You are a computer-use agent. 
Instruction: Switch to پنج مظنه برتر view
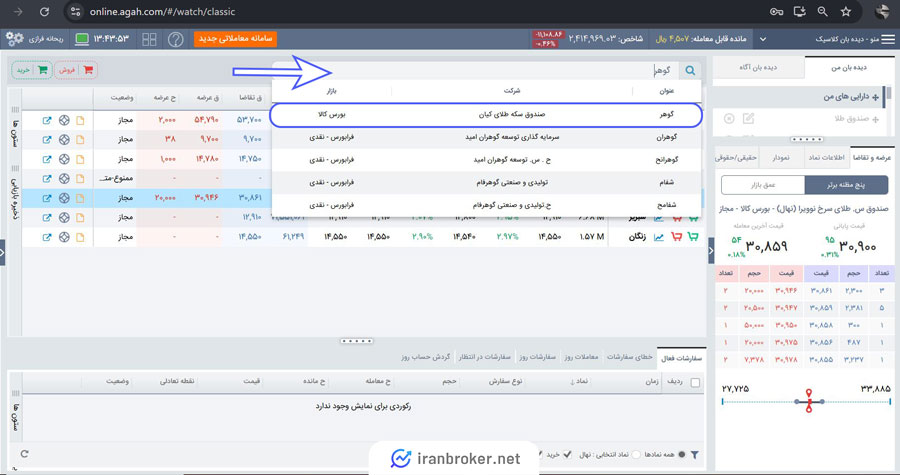pyautogui.click(x=846, y=185)
